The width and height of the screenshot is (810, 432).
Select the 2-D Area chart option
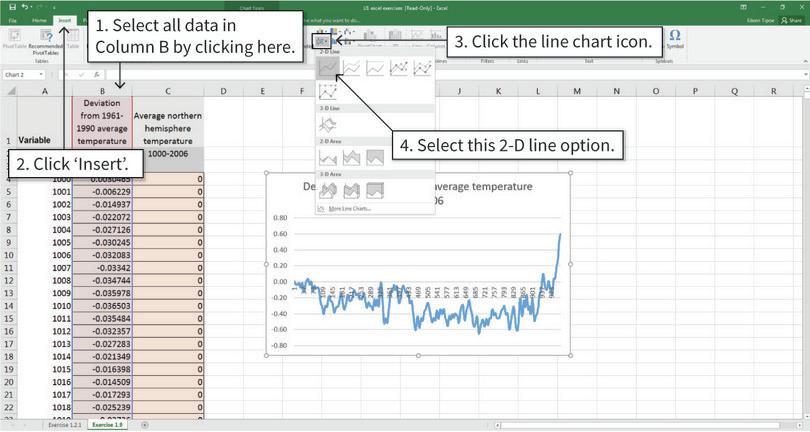click(x=328, y=158)
